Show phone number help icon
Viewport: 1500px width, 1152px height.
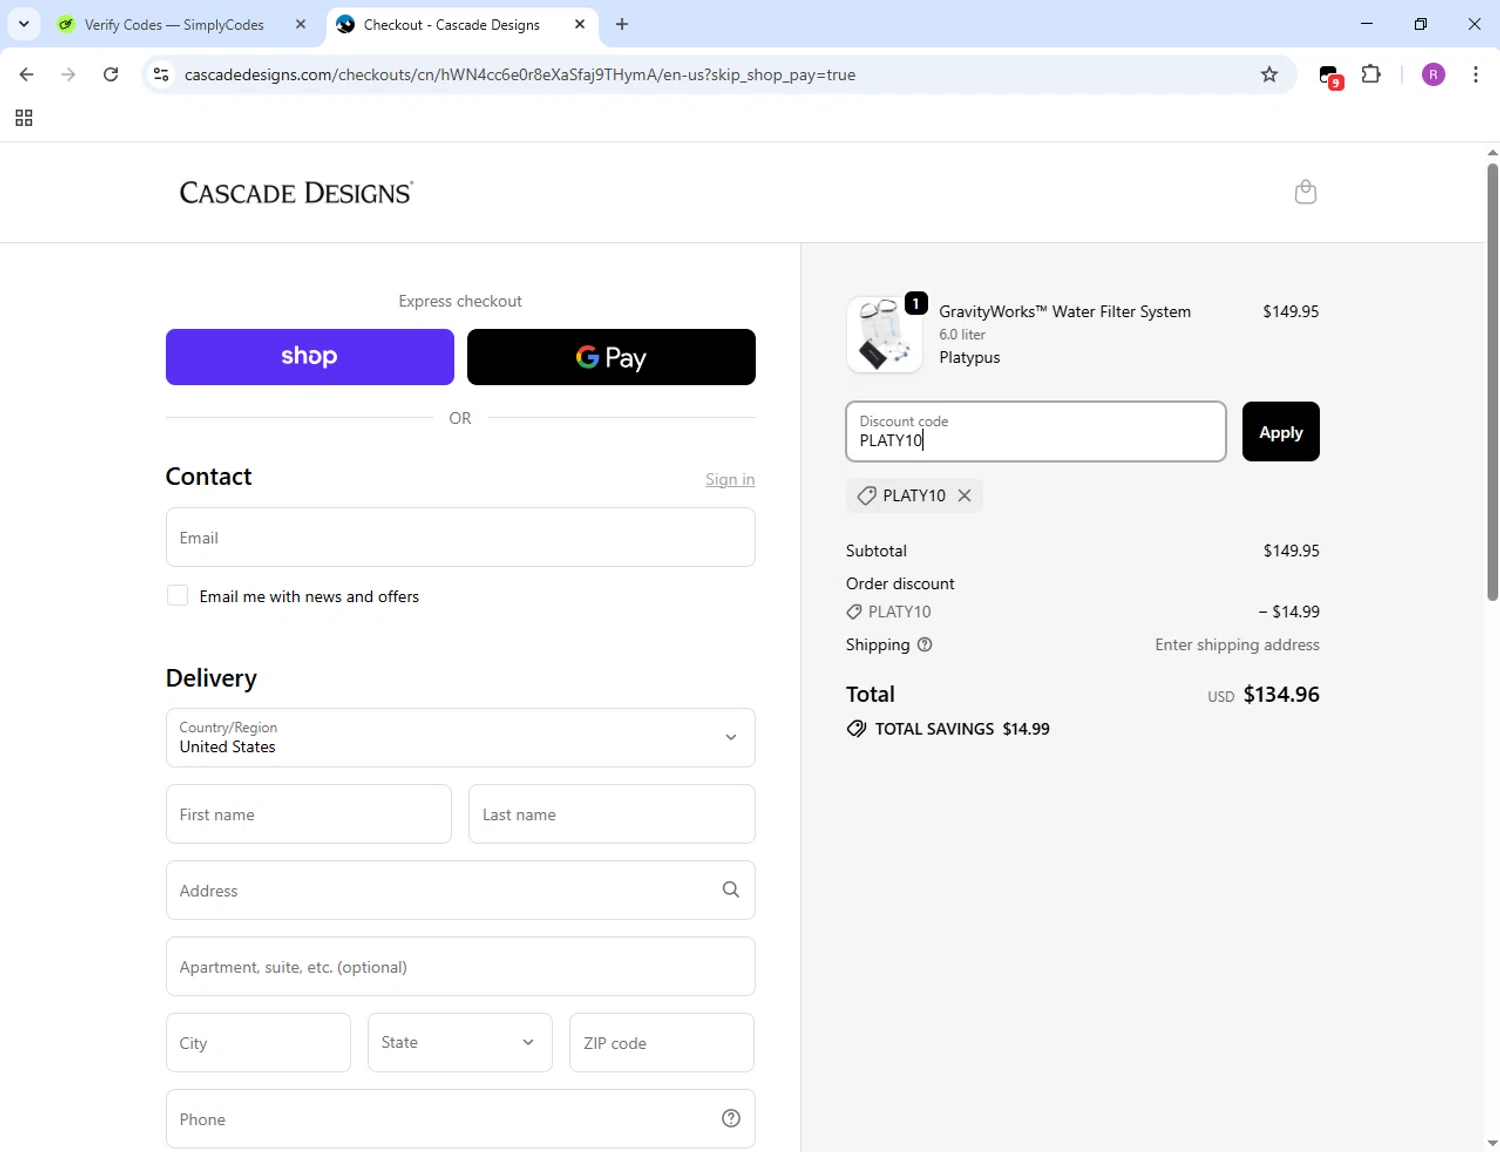731,1119
